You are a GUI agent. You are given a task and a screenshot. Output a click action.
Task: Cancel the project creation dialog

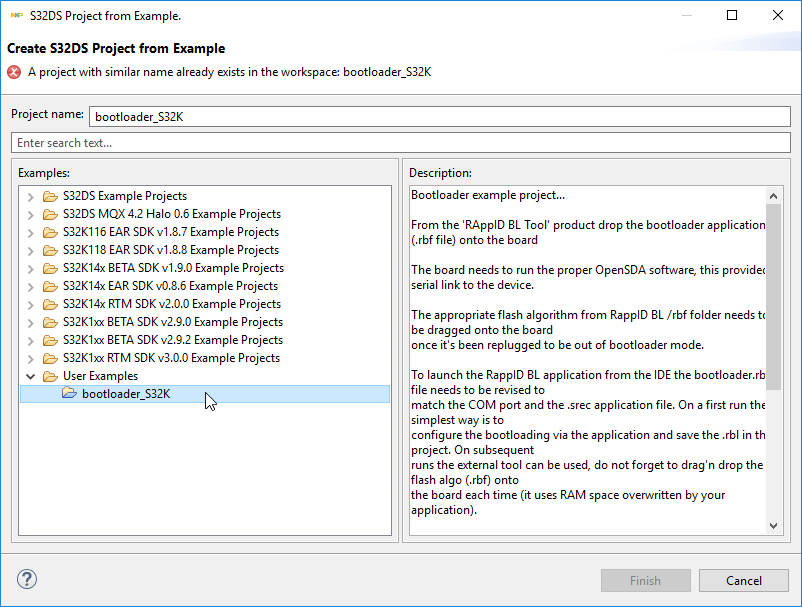pos(744,580)
